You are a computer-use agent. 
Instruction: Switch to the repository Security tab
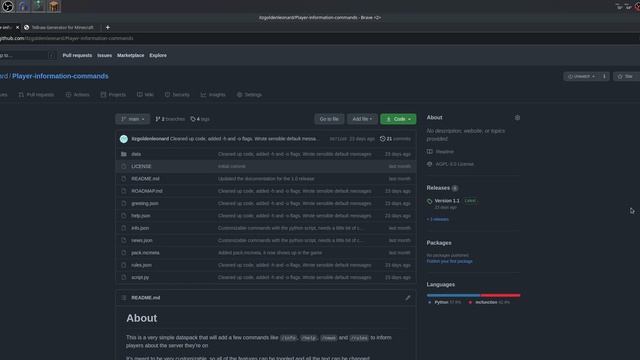click(177, 95)
